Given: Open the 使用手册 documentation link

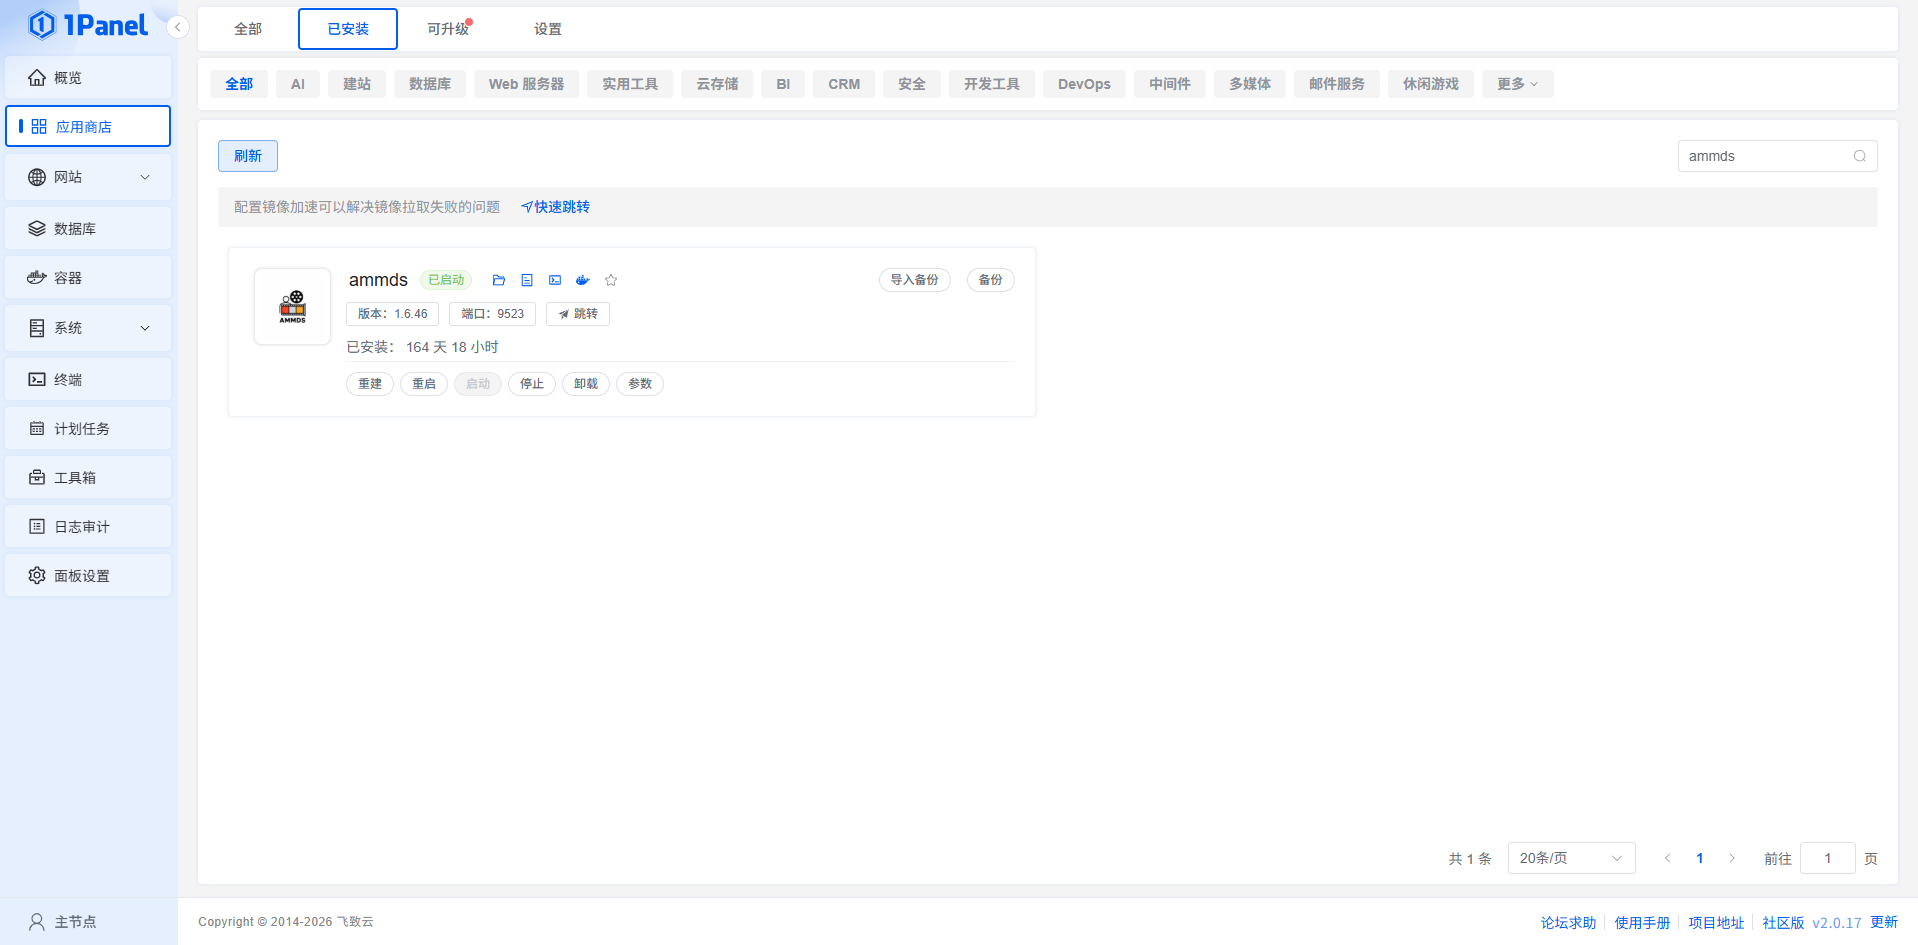Looking at the screenshot, I should click(1641, 922).
